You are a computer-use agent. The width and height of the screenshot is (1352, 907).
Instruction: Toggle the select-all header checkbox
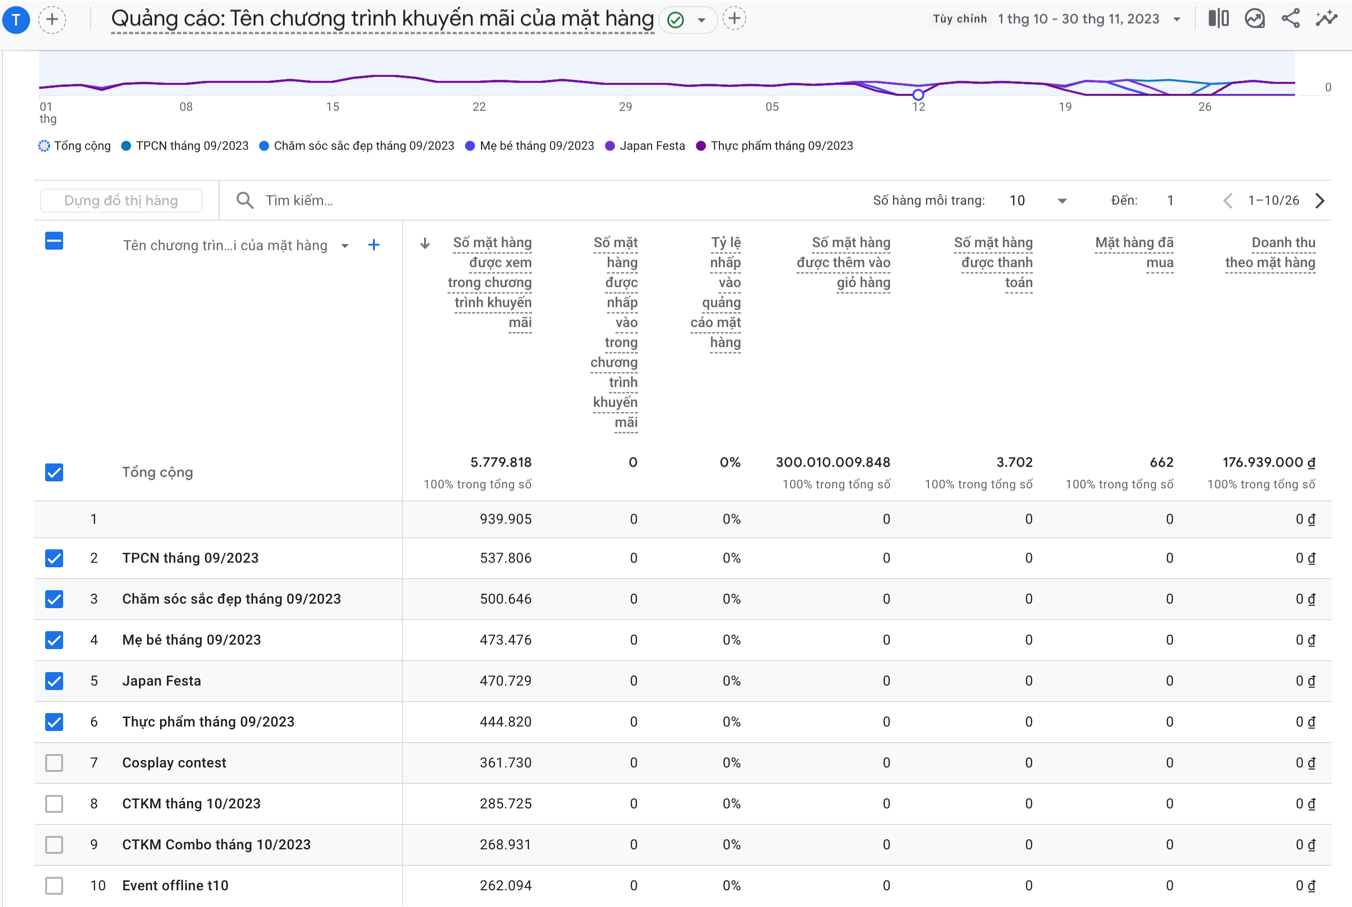coord(54,241)
